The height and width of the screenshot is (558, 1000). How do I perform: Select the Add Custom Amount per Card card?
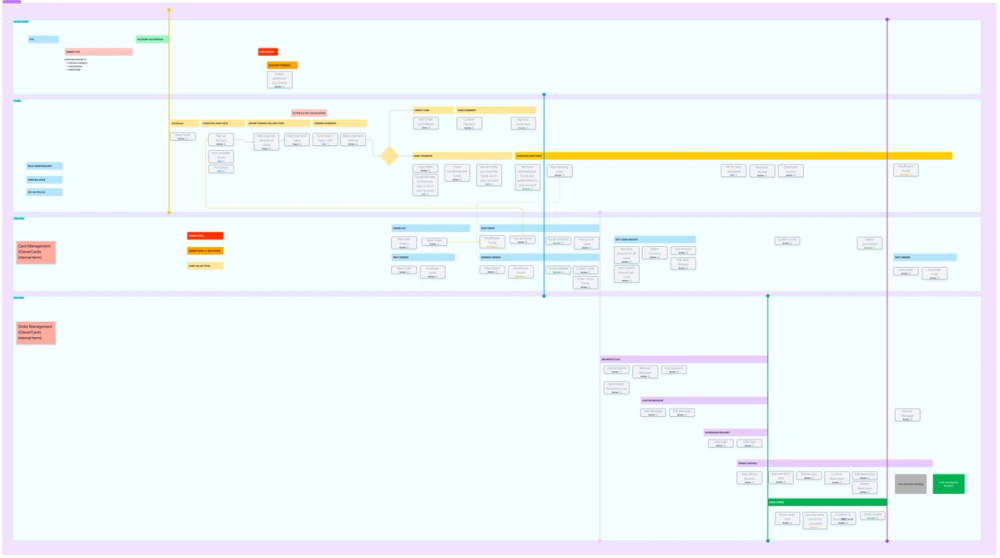[626, 274]
